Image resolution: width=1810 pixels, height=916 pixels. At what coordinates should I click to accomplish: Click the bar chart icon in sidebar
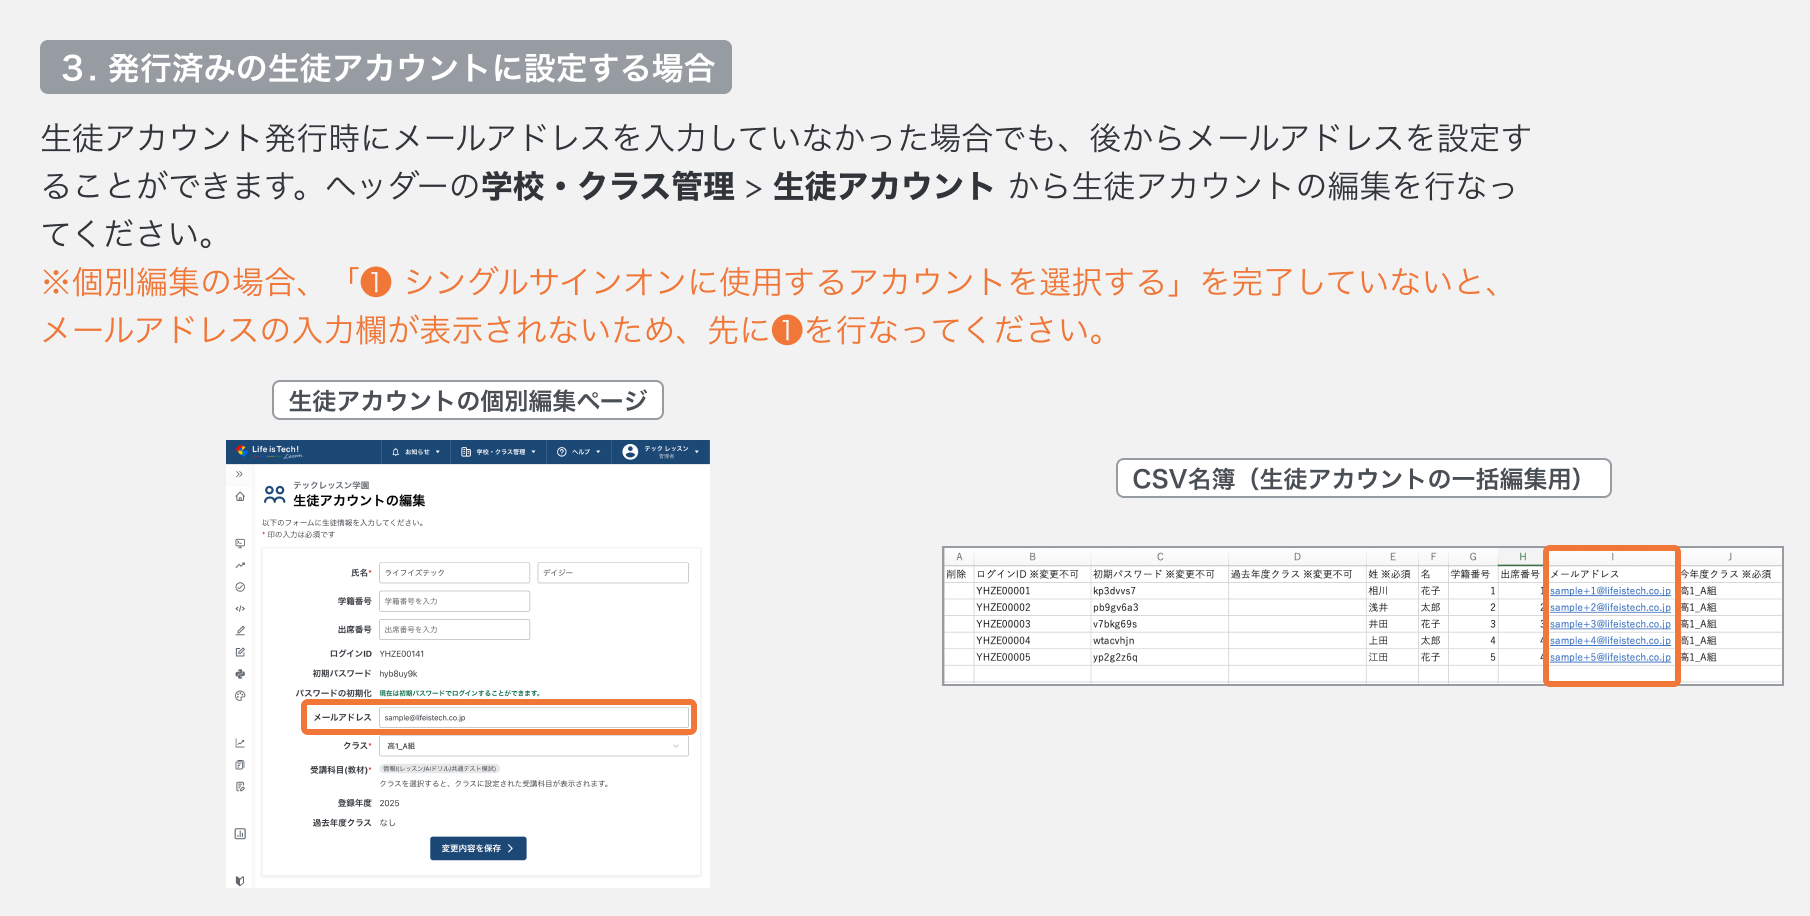point(240,834)
